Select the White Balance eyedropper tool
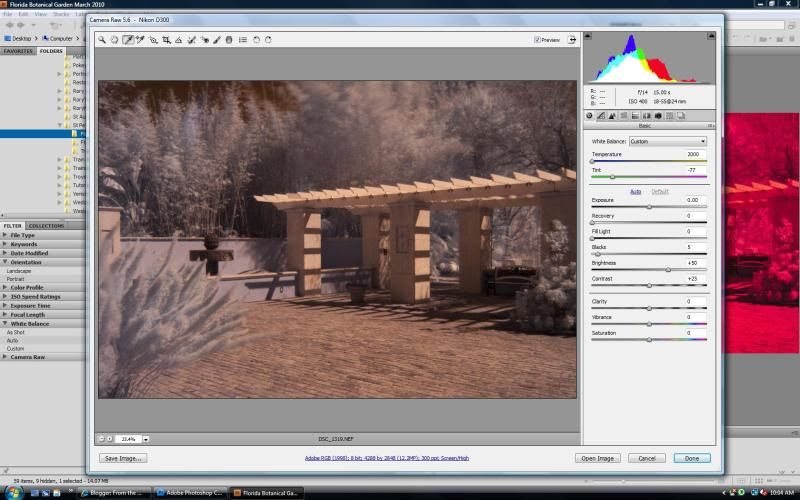Viewport: 800px width, 500px height. pyautogui.click(x=128, y=39)
